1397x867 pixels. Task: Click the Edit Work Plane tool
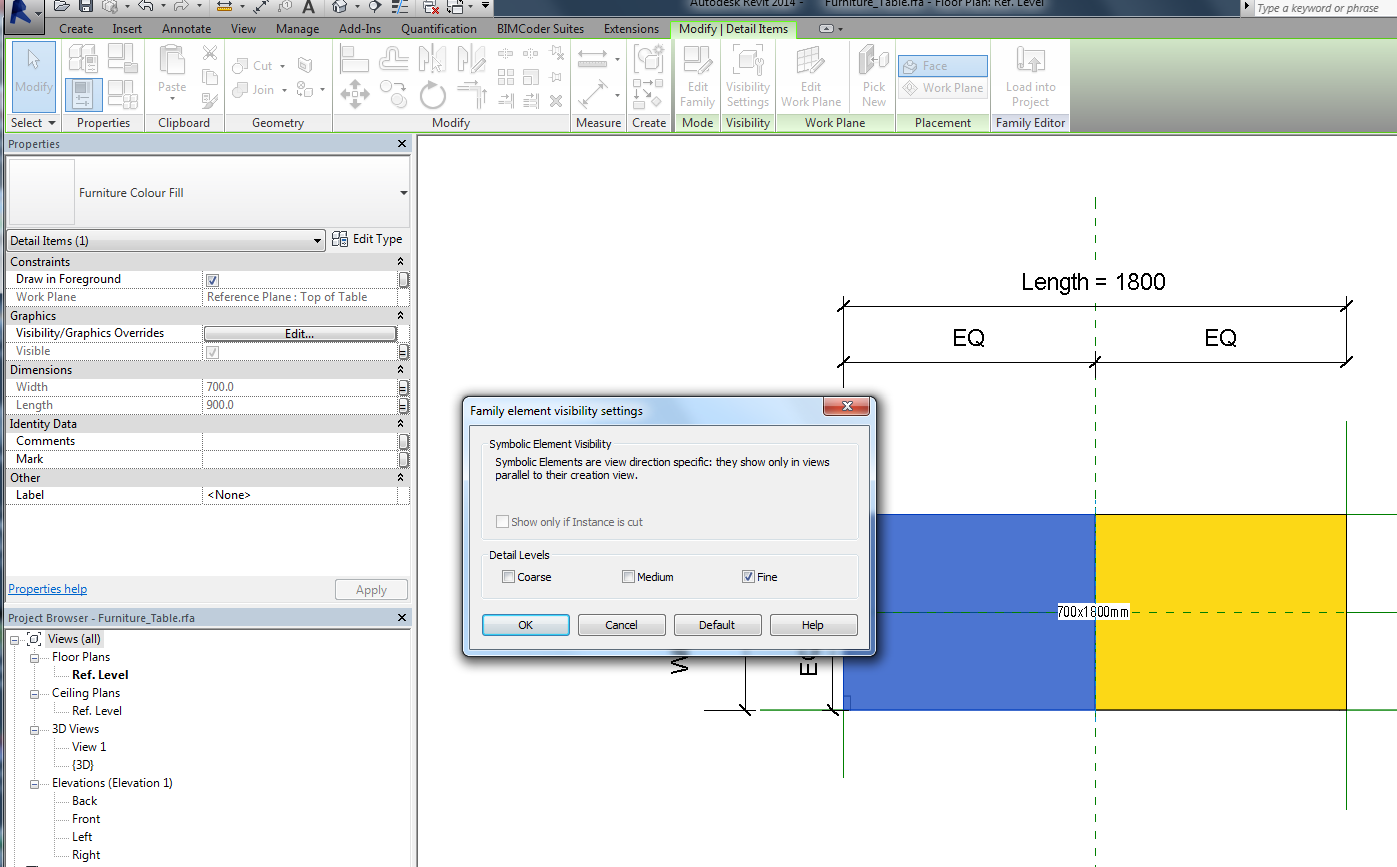[x=811, y=77]
